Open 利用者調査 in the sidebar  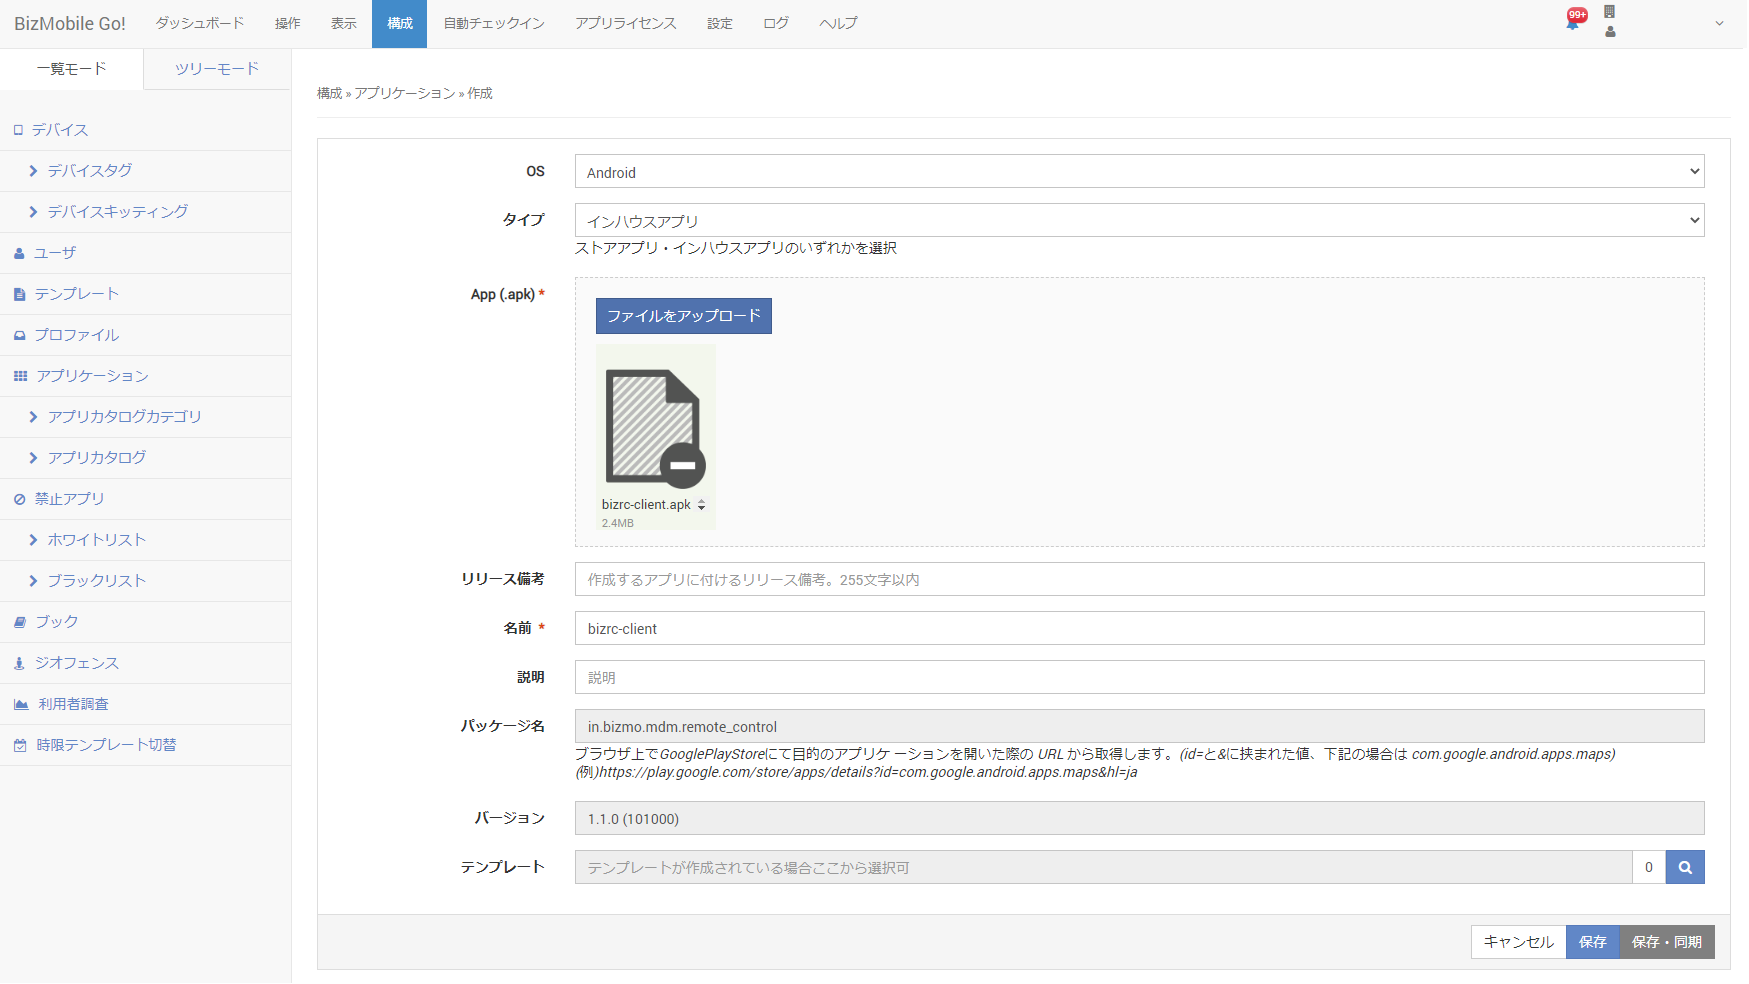(73, 704)
